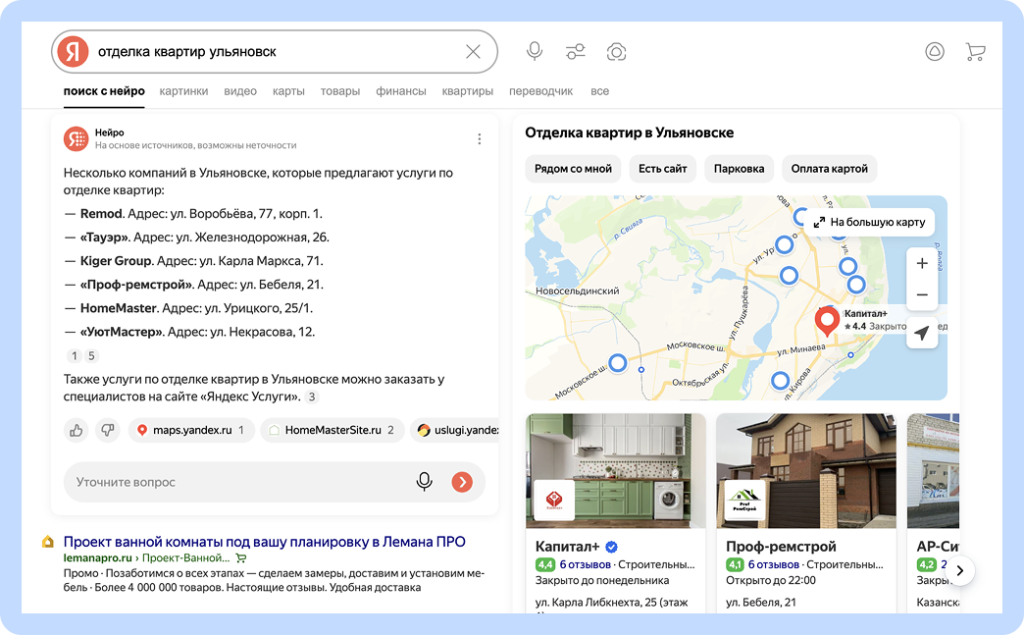This screenshot has height=635, width=1024.
Task: Open the Лемана ПРО bathroom project ad link
Action: pyautogui.click(x=264, y=542)
